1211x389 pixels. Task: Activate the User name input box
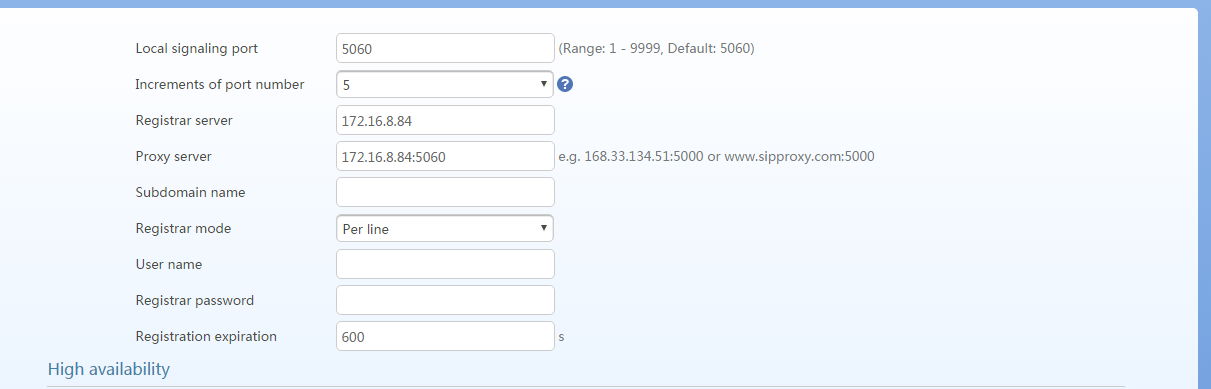445,264
